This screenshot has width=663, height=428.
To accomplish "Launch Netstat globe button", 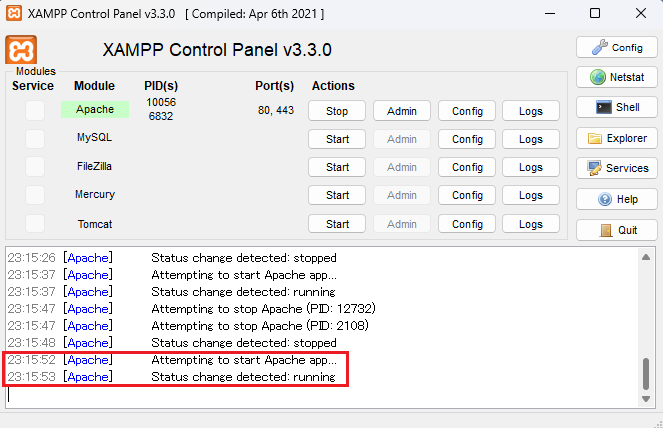I will [616, 77].
